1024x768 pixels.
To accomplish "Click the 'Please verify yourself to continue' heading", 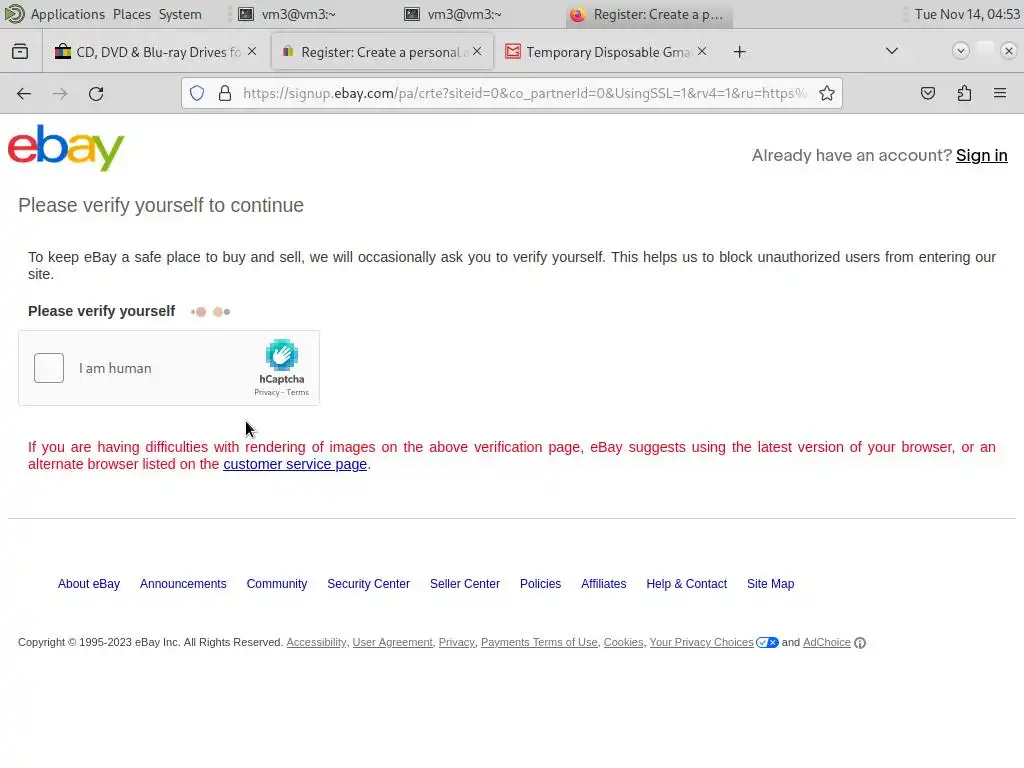I will point(161,205).
